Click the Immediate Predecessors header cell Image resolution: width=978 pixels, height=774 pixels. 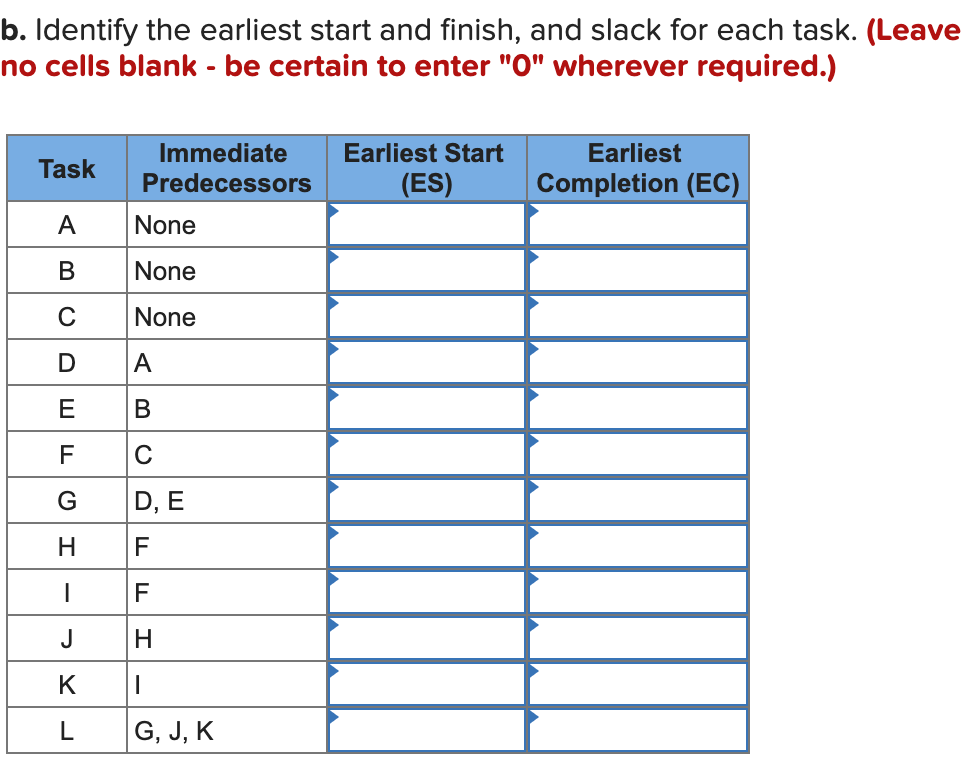pos(225,168)
